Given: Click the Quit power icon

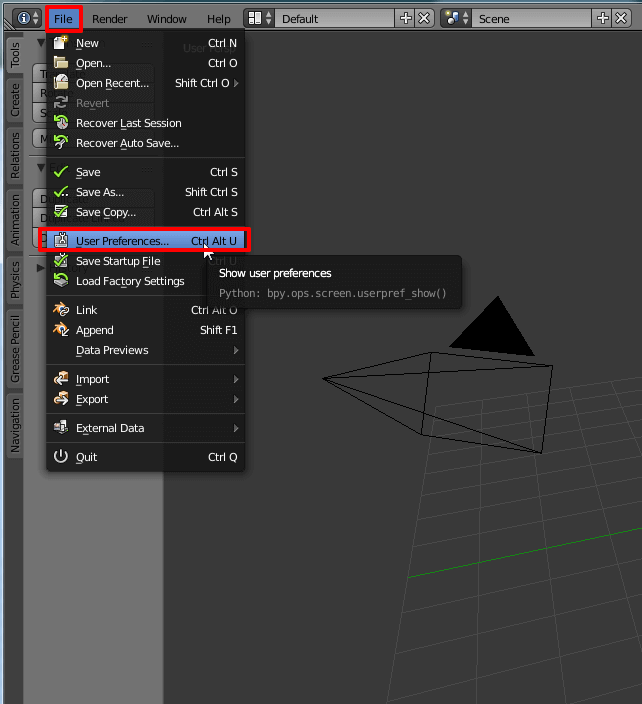Looking at the screenshot, I should pyautogui.click(x=61, y=457).
